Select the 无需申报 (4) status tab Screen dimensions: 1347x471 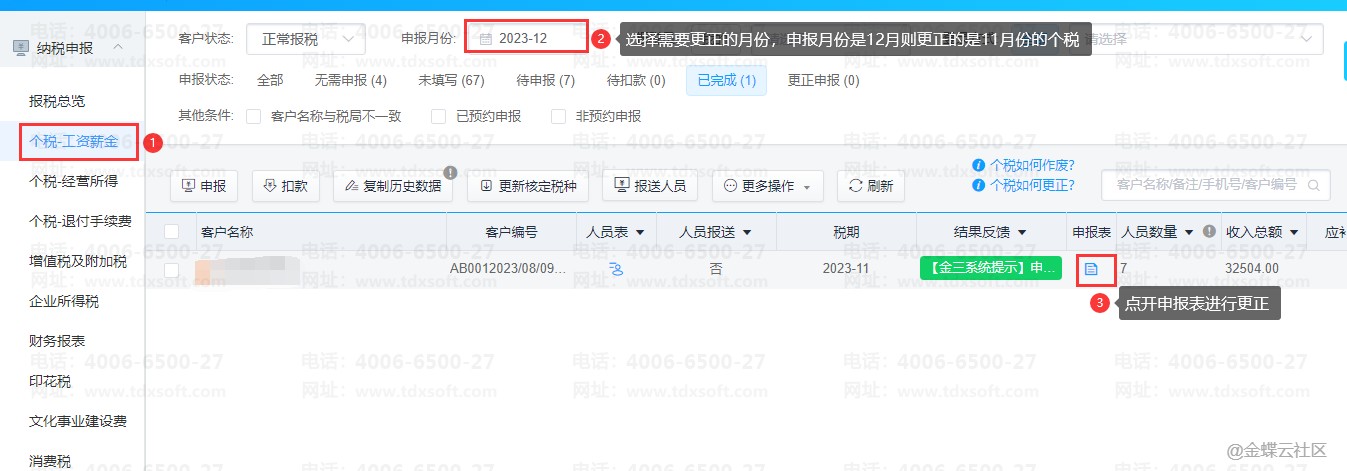click(x=350, y=80)
